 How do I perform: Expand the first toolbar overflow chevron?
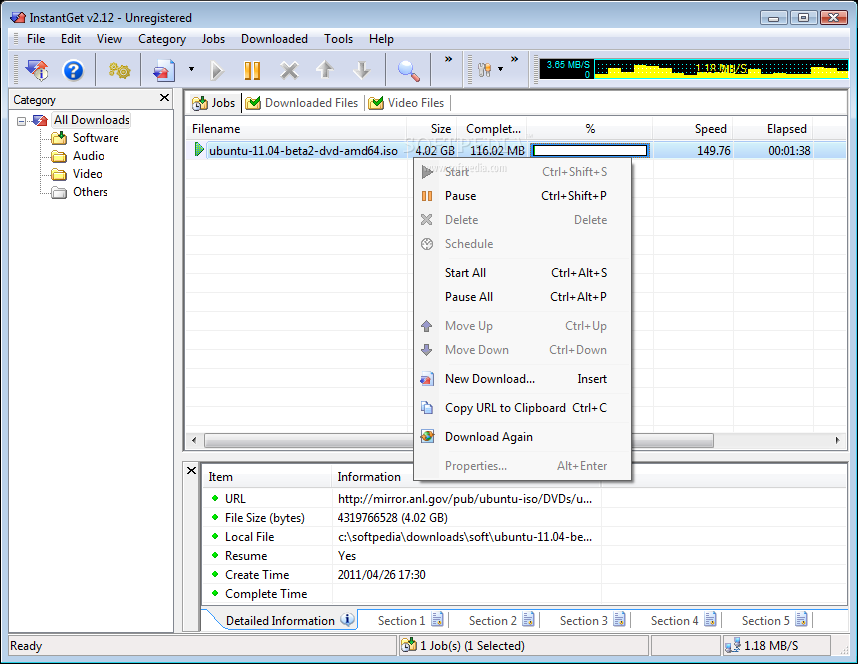coord(448,59)
